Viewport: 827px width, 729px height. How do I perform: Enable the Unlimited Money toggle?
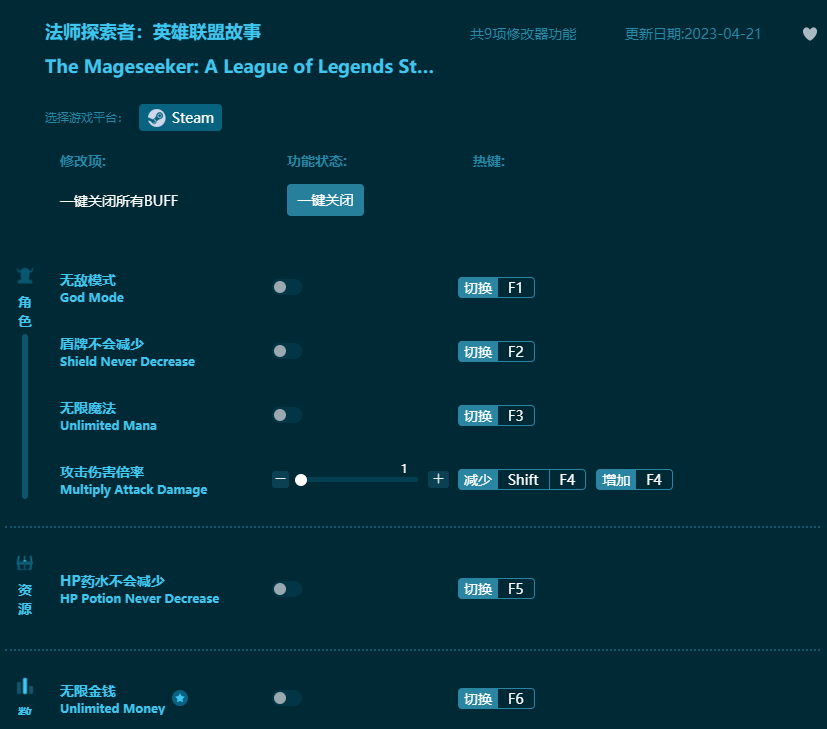click(286, 698)
